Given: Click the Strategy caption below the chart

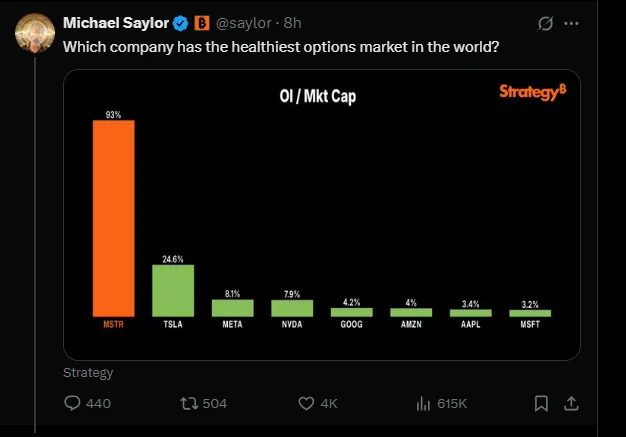Looking at the screenshot, I should tap(88, 373).
